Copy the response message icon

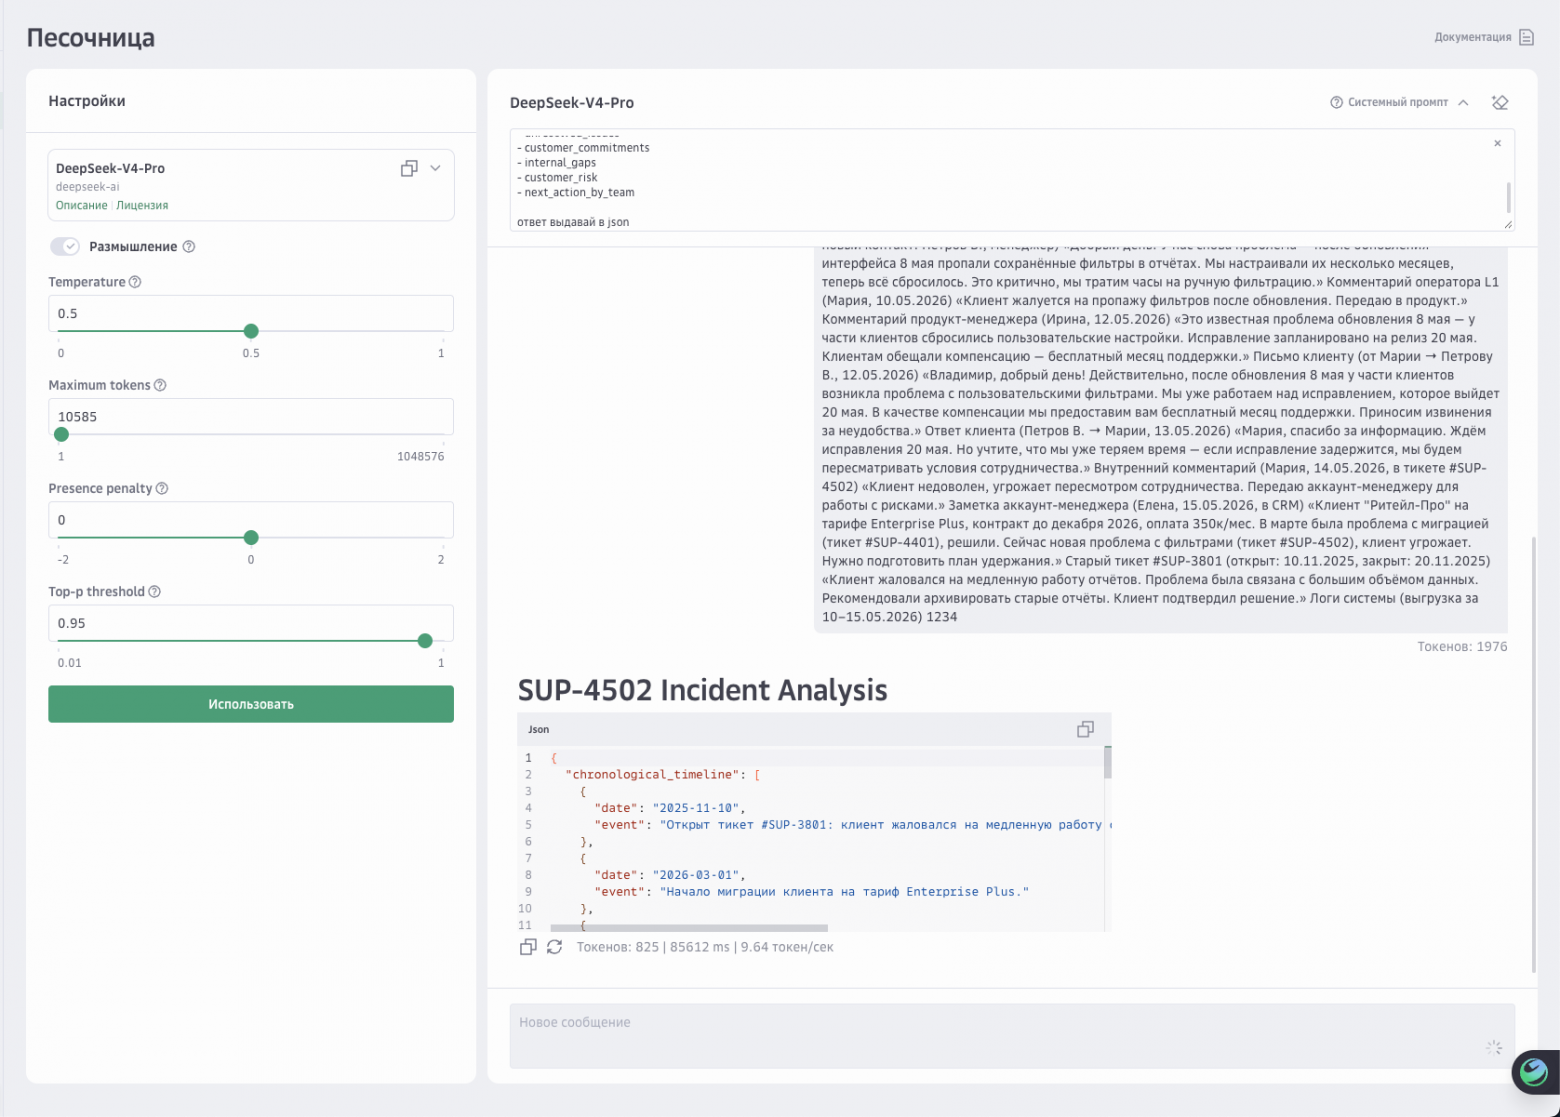[x=528, y=947]
